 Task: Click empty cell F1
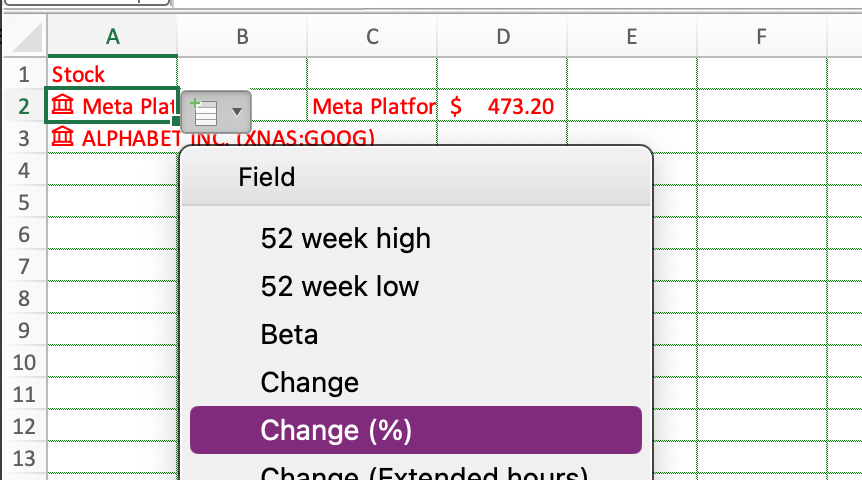pyautogui.click(x=761, y=74)
